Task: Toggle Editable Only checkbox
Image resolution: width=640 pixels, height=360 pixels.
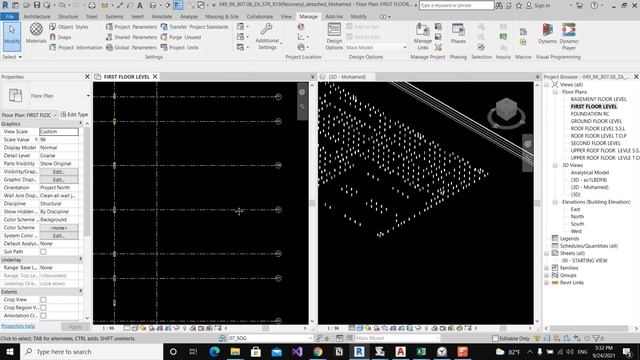Action: (x=495, y=338)
